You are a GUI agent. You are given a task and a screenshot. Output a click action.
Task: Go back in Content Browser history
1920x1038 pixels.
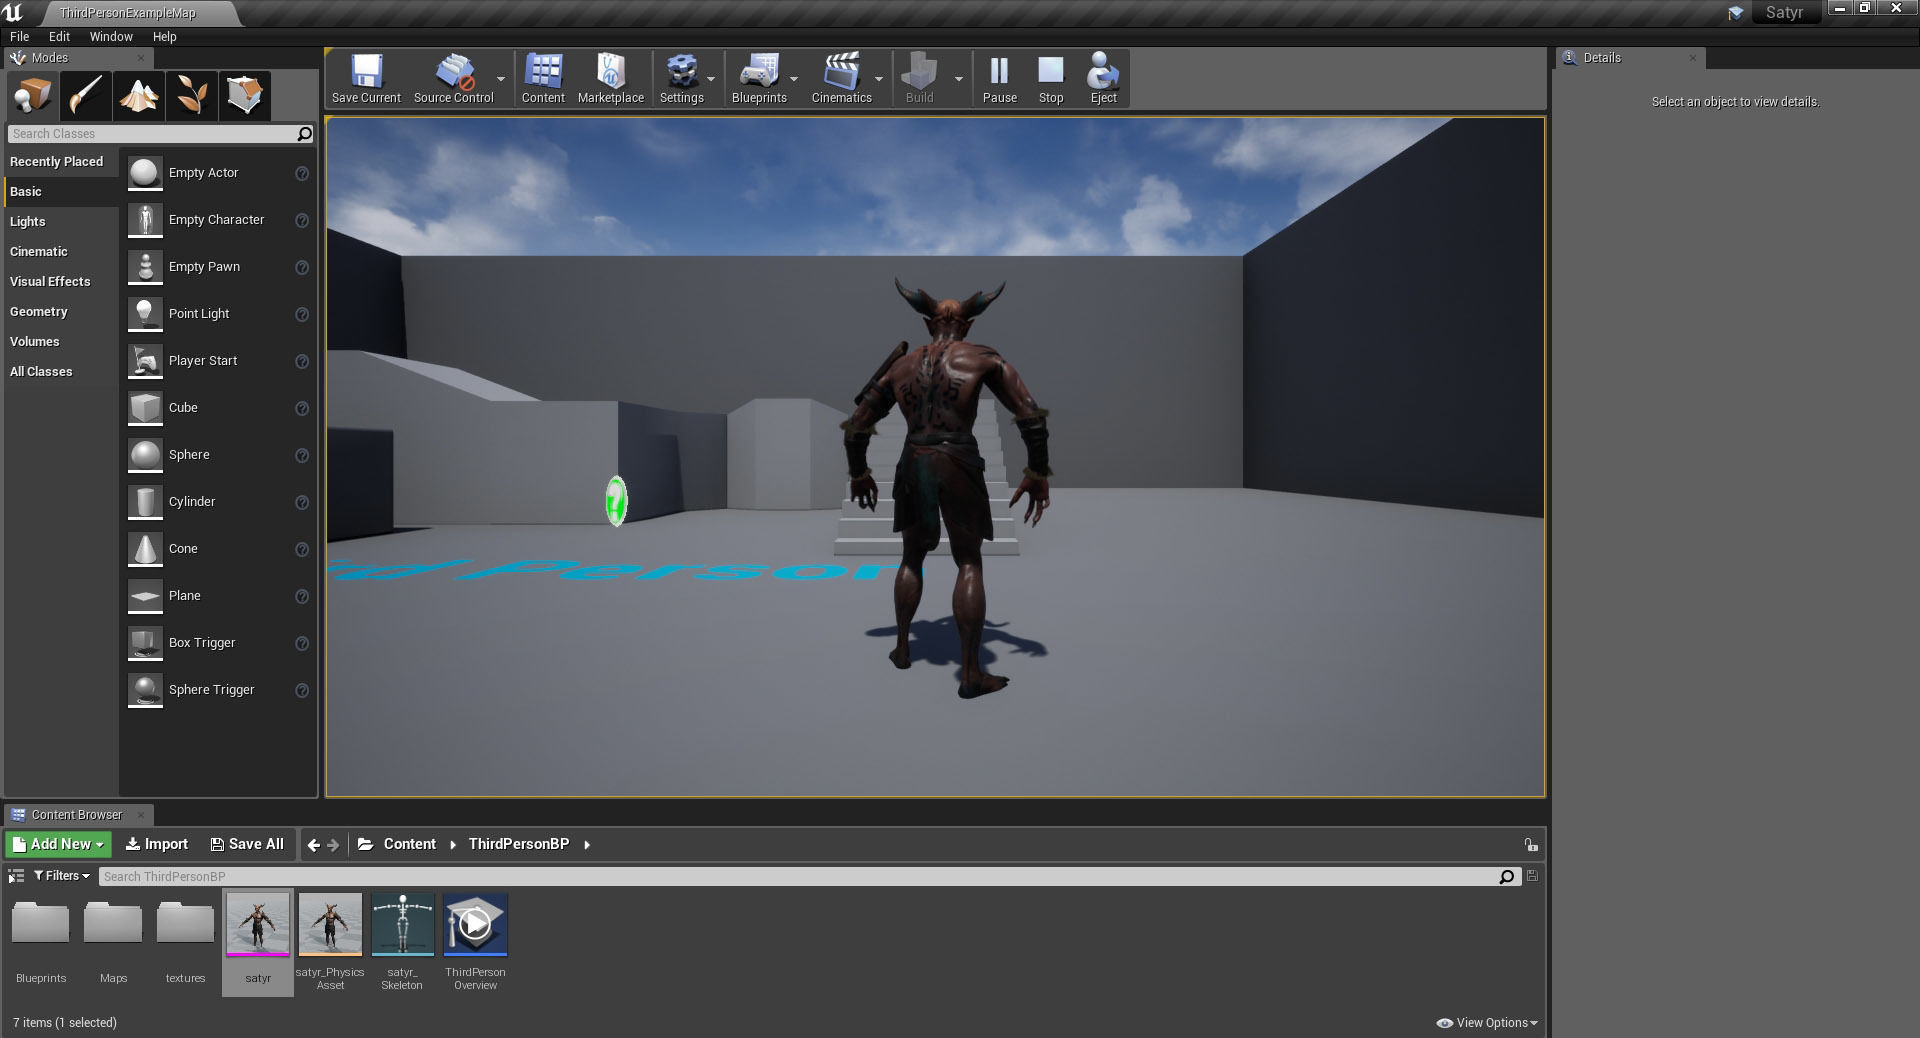[314, 845]
